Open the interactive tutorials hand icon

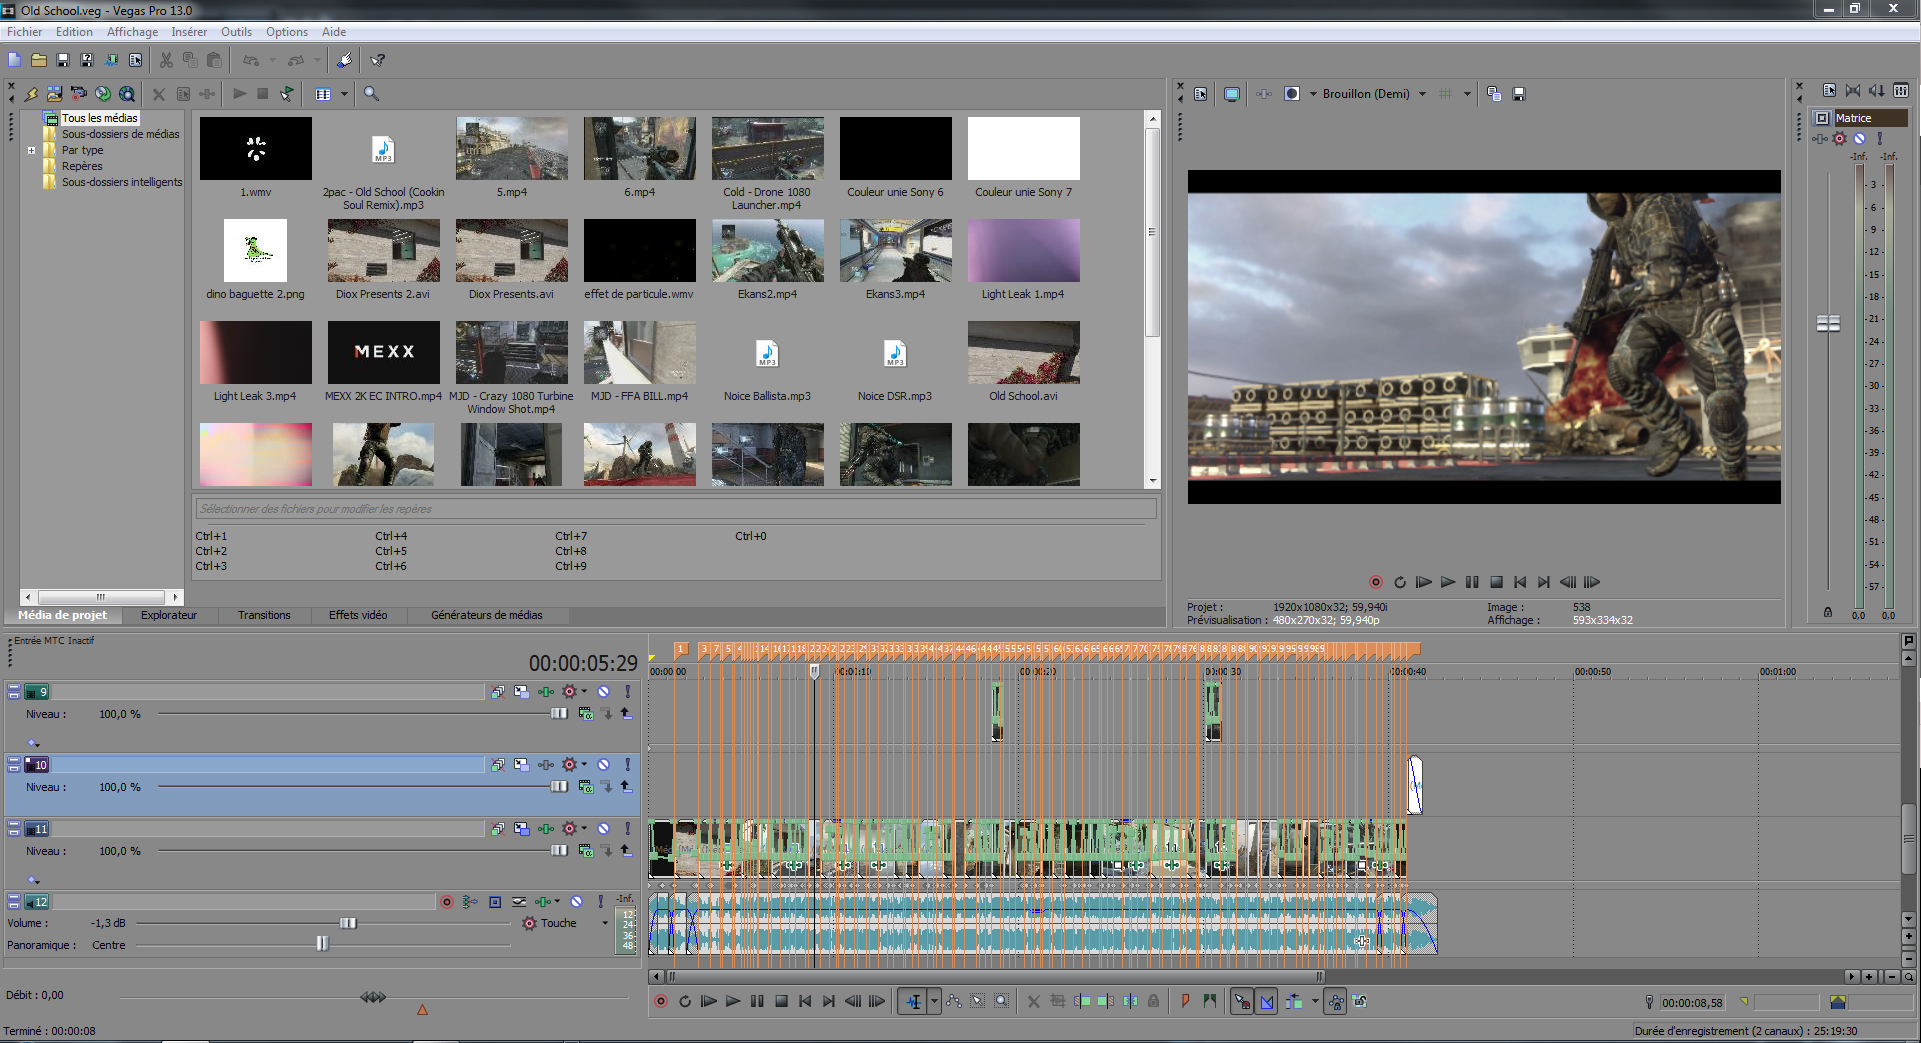(344, 60)
